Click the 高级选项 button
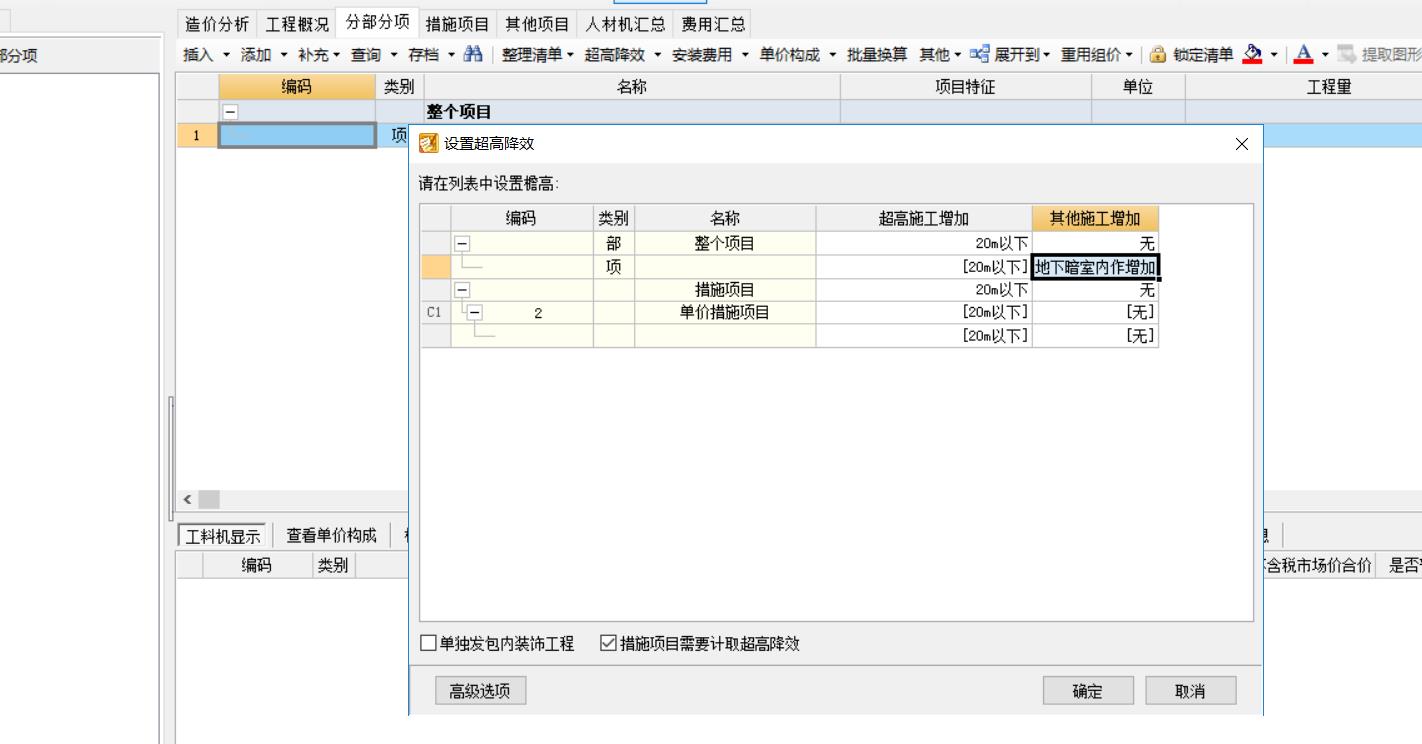 [481, 691]
